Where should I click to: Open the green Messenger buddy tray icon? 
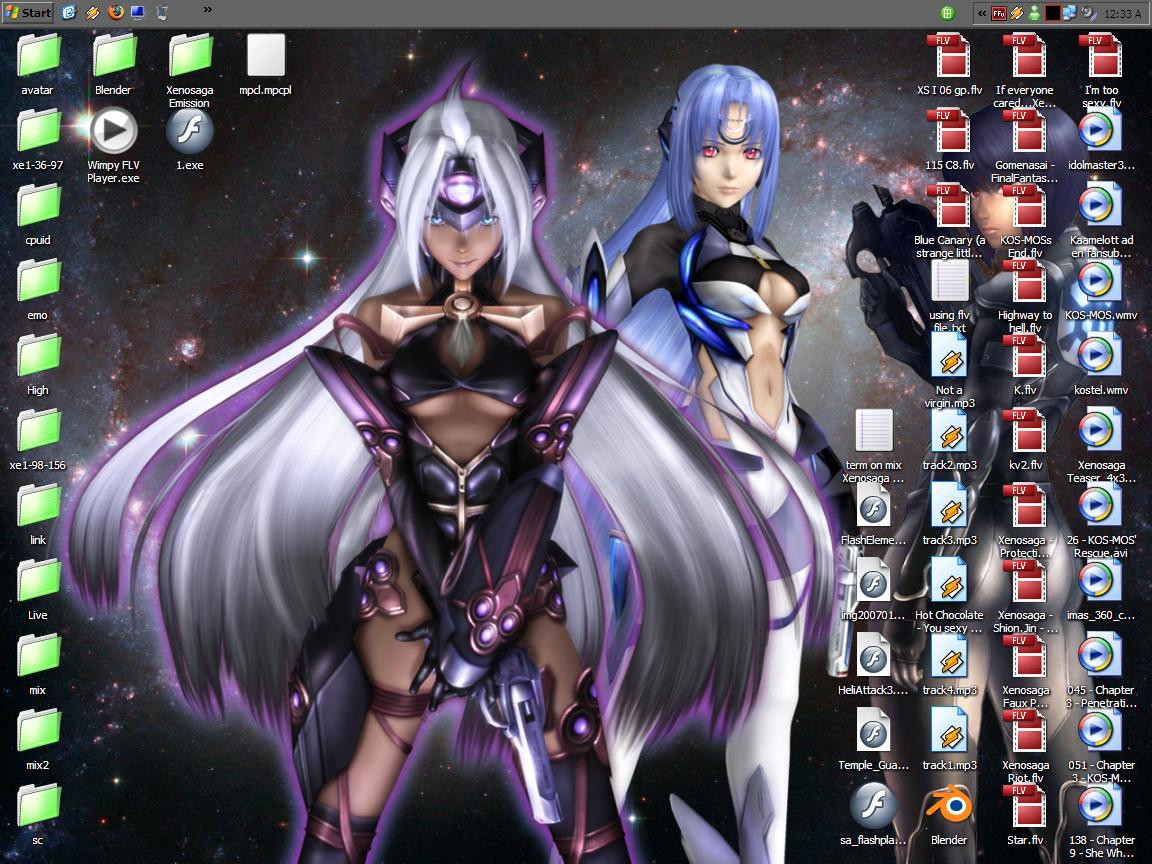pyautogui.click(x=1034, y=13)
